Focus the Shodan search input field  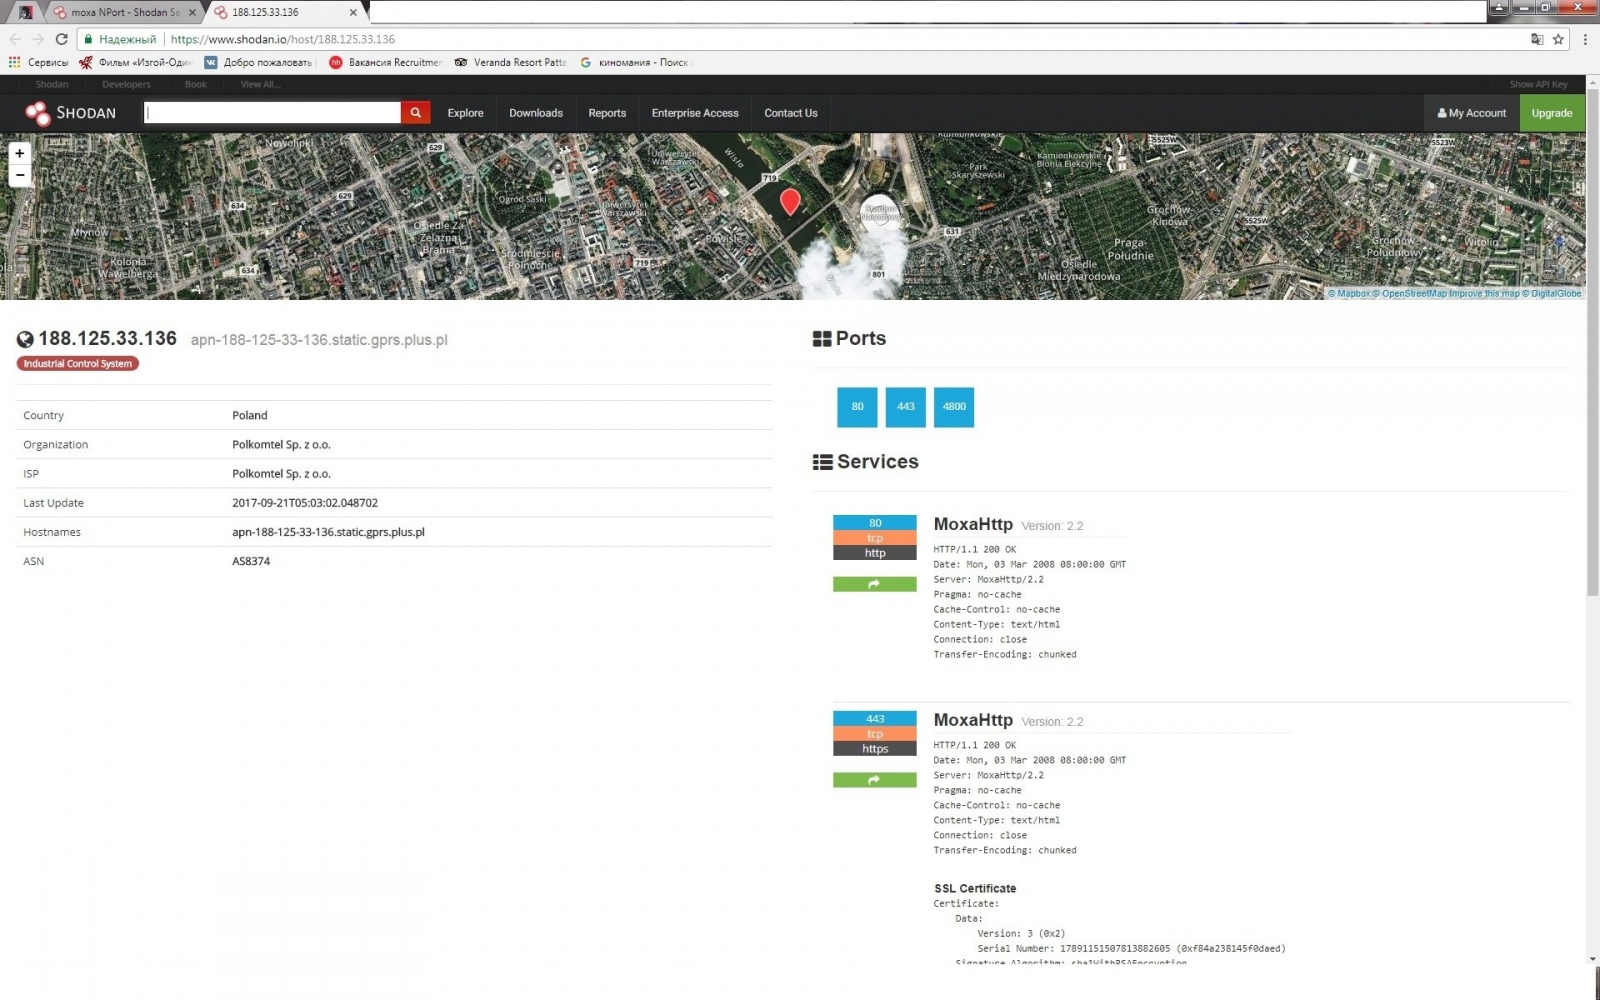click(x=272, y=113)
